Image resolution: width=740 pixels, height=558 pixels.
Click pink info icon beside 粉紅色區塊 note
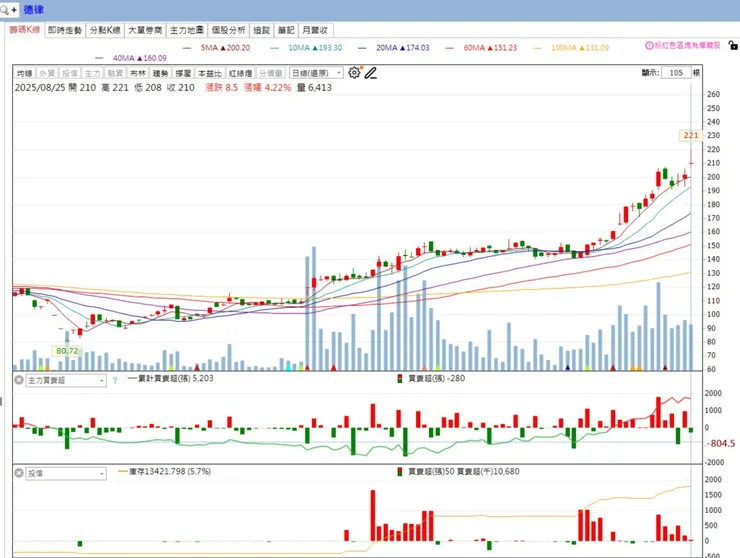point(649,46)
